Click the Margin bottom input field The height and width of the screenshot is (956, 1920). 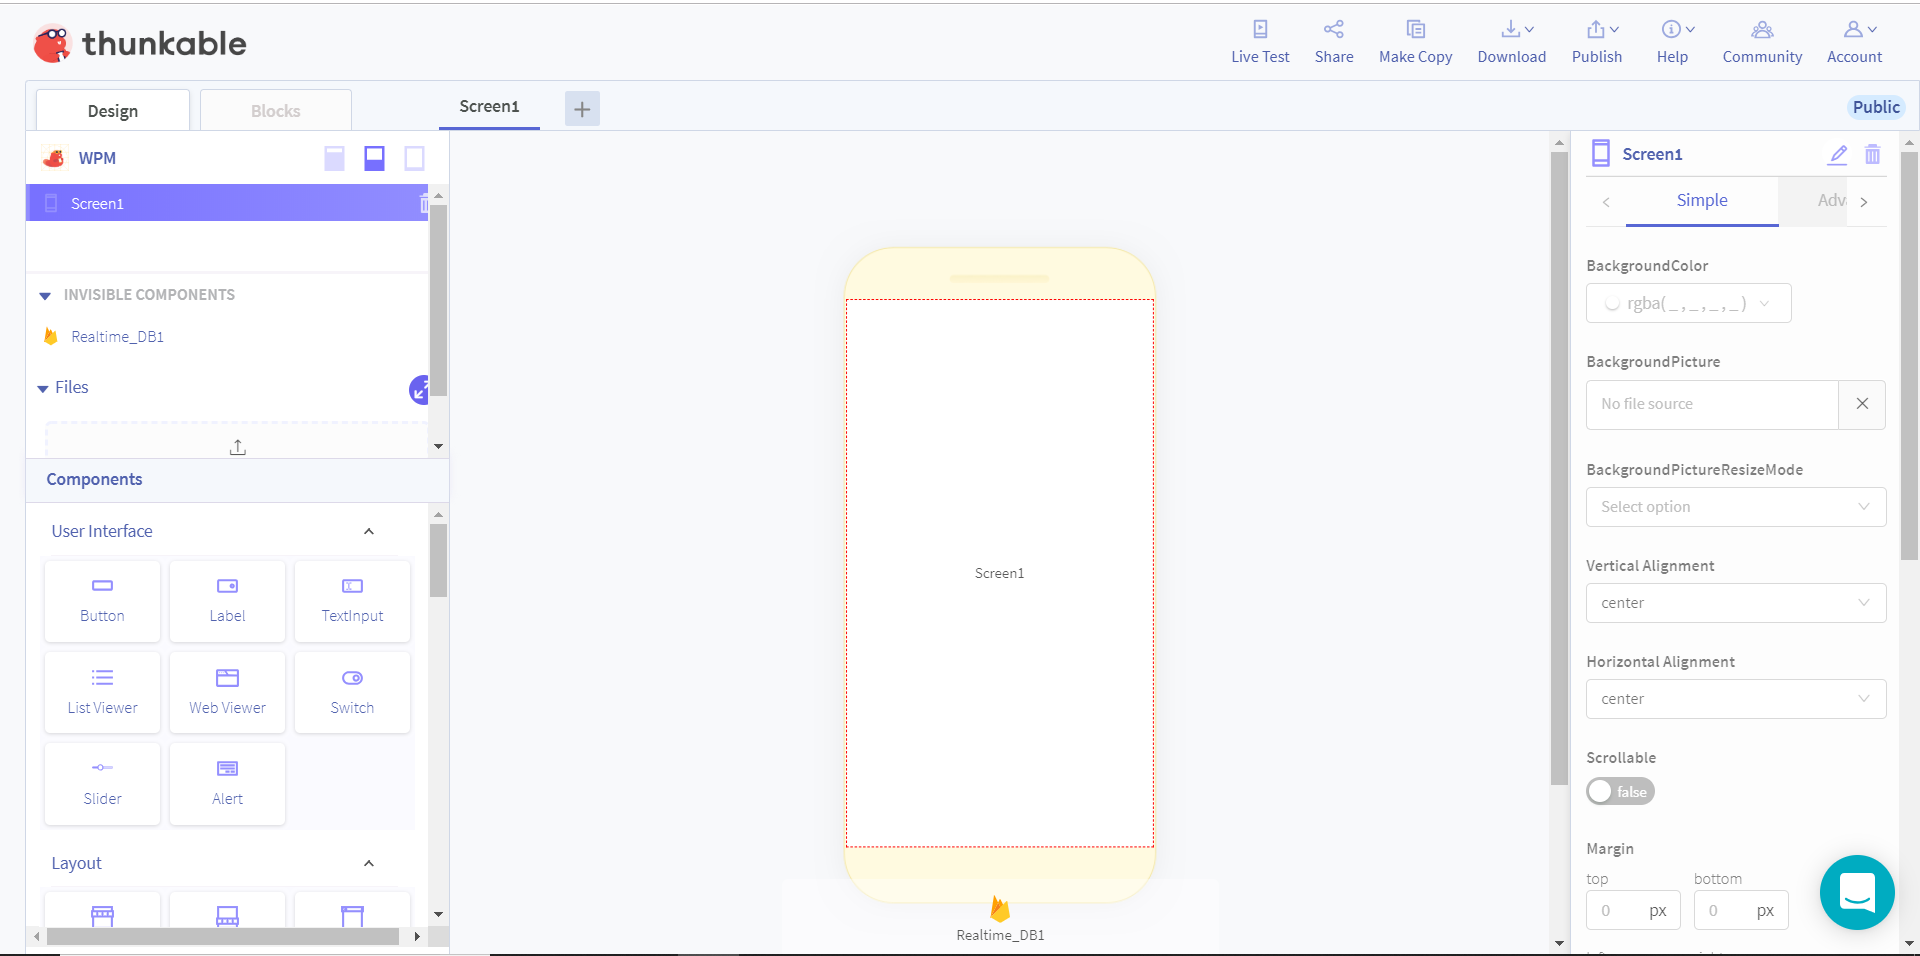pos(1741,910)
